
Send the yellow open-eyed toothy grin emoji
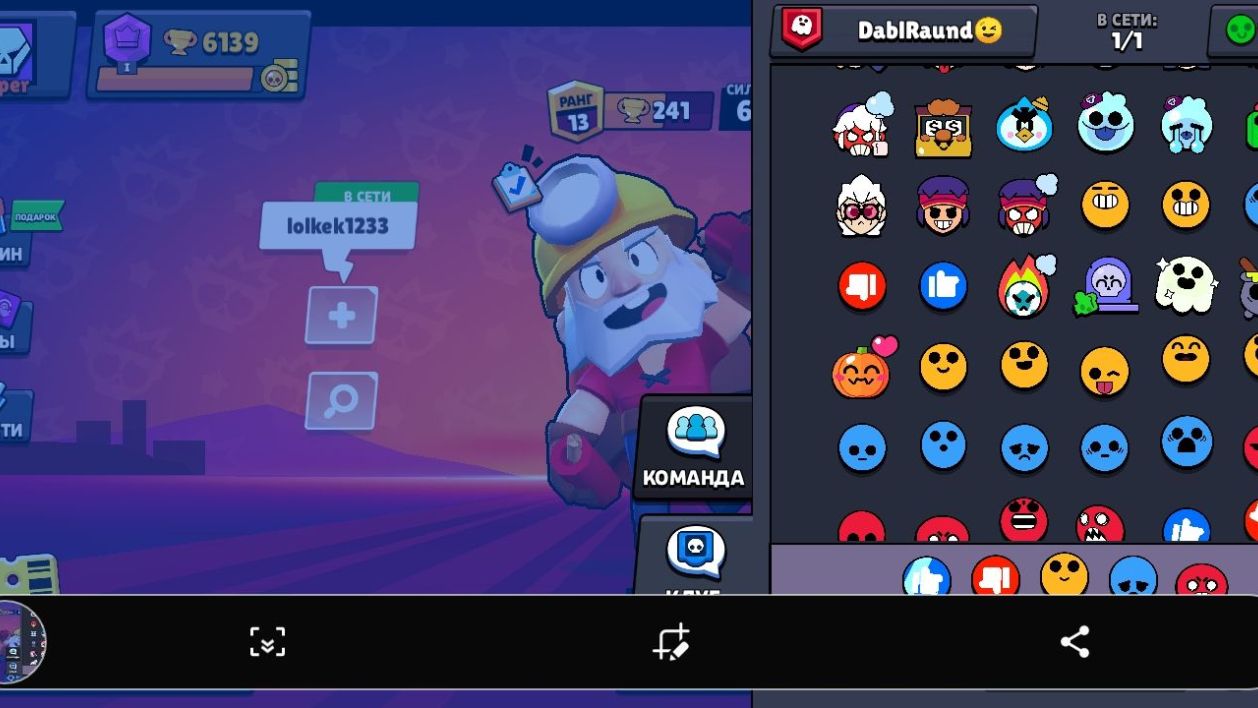point(1186,205)
